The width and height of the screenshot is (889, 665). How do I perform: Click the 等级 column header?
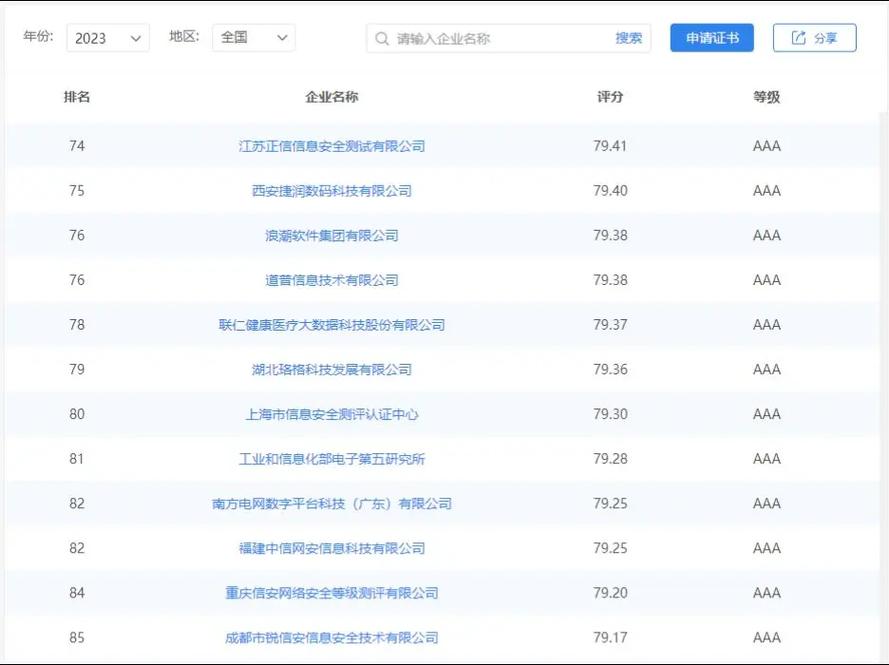[x=767, y=97]
